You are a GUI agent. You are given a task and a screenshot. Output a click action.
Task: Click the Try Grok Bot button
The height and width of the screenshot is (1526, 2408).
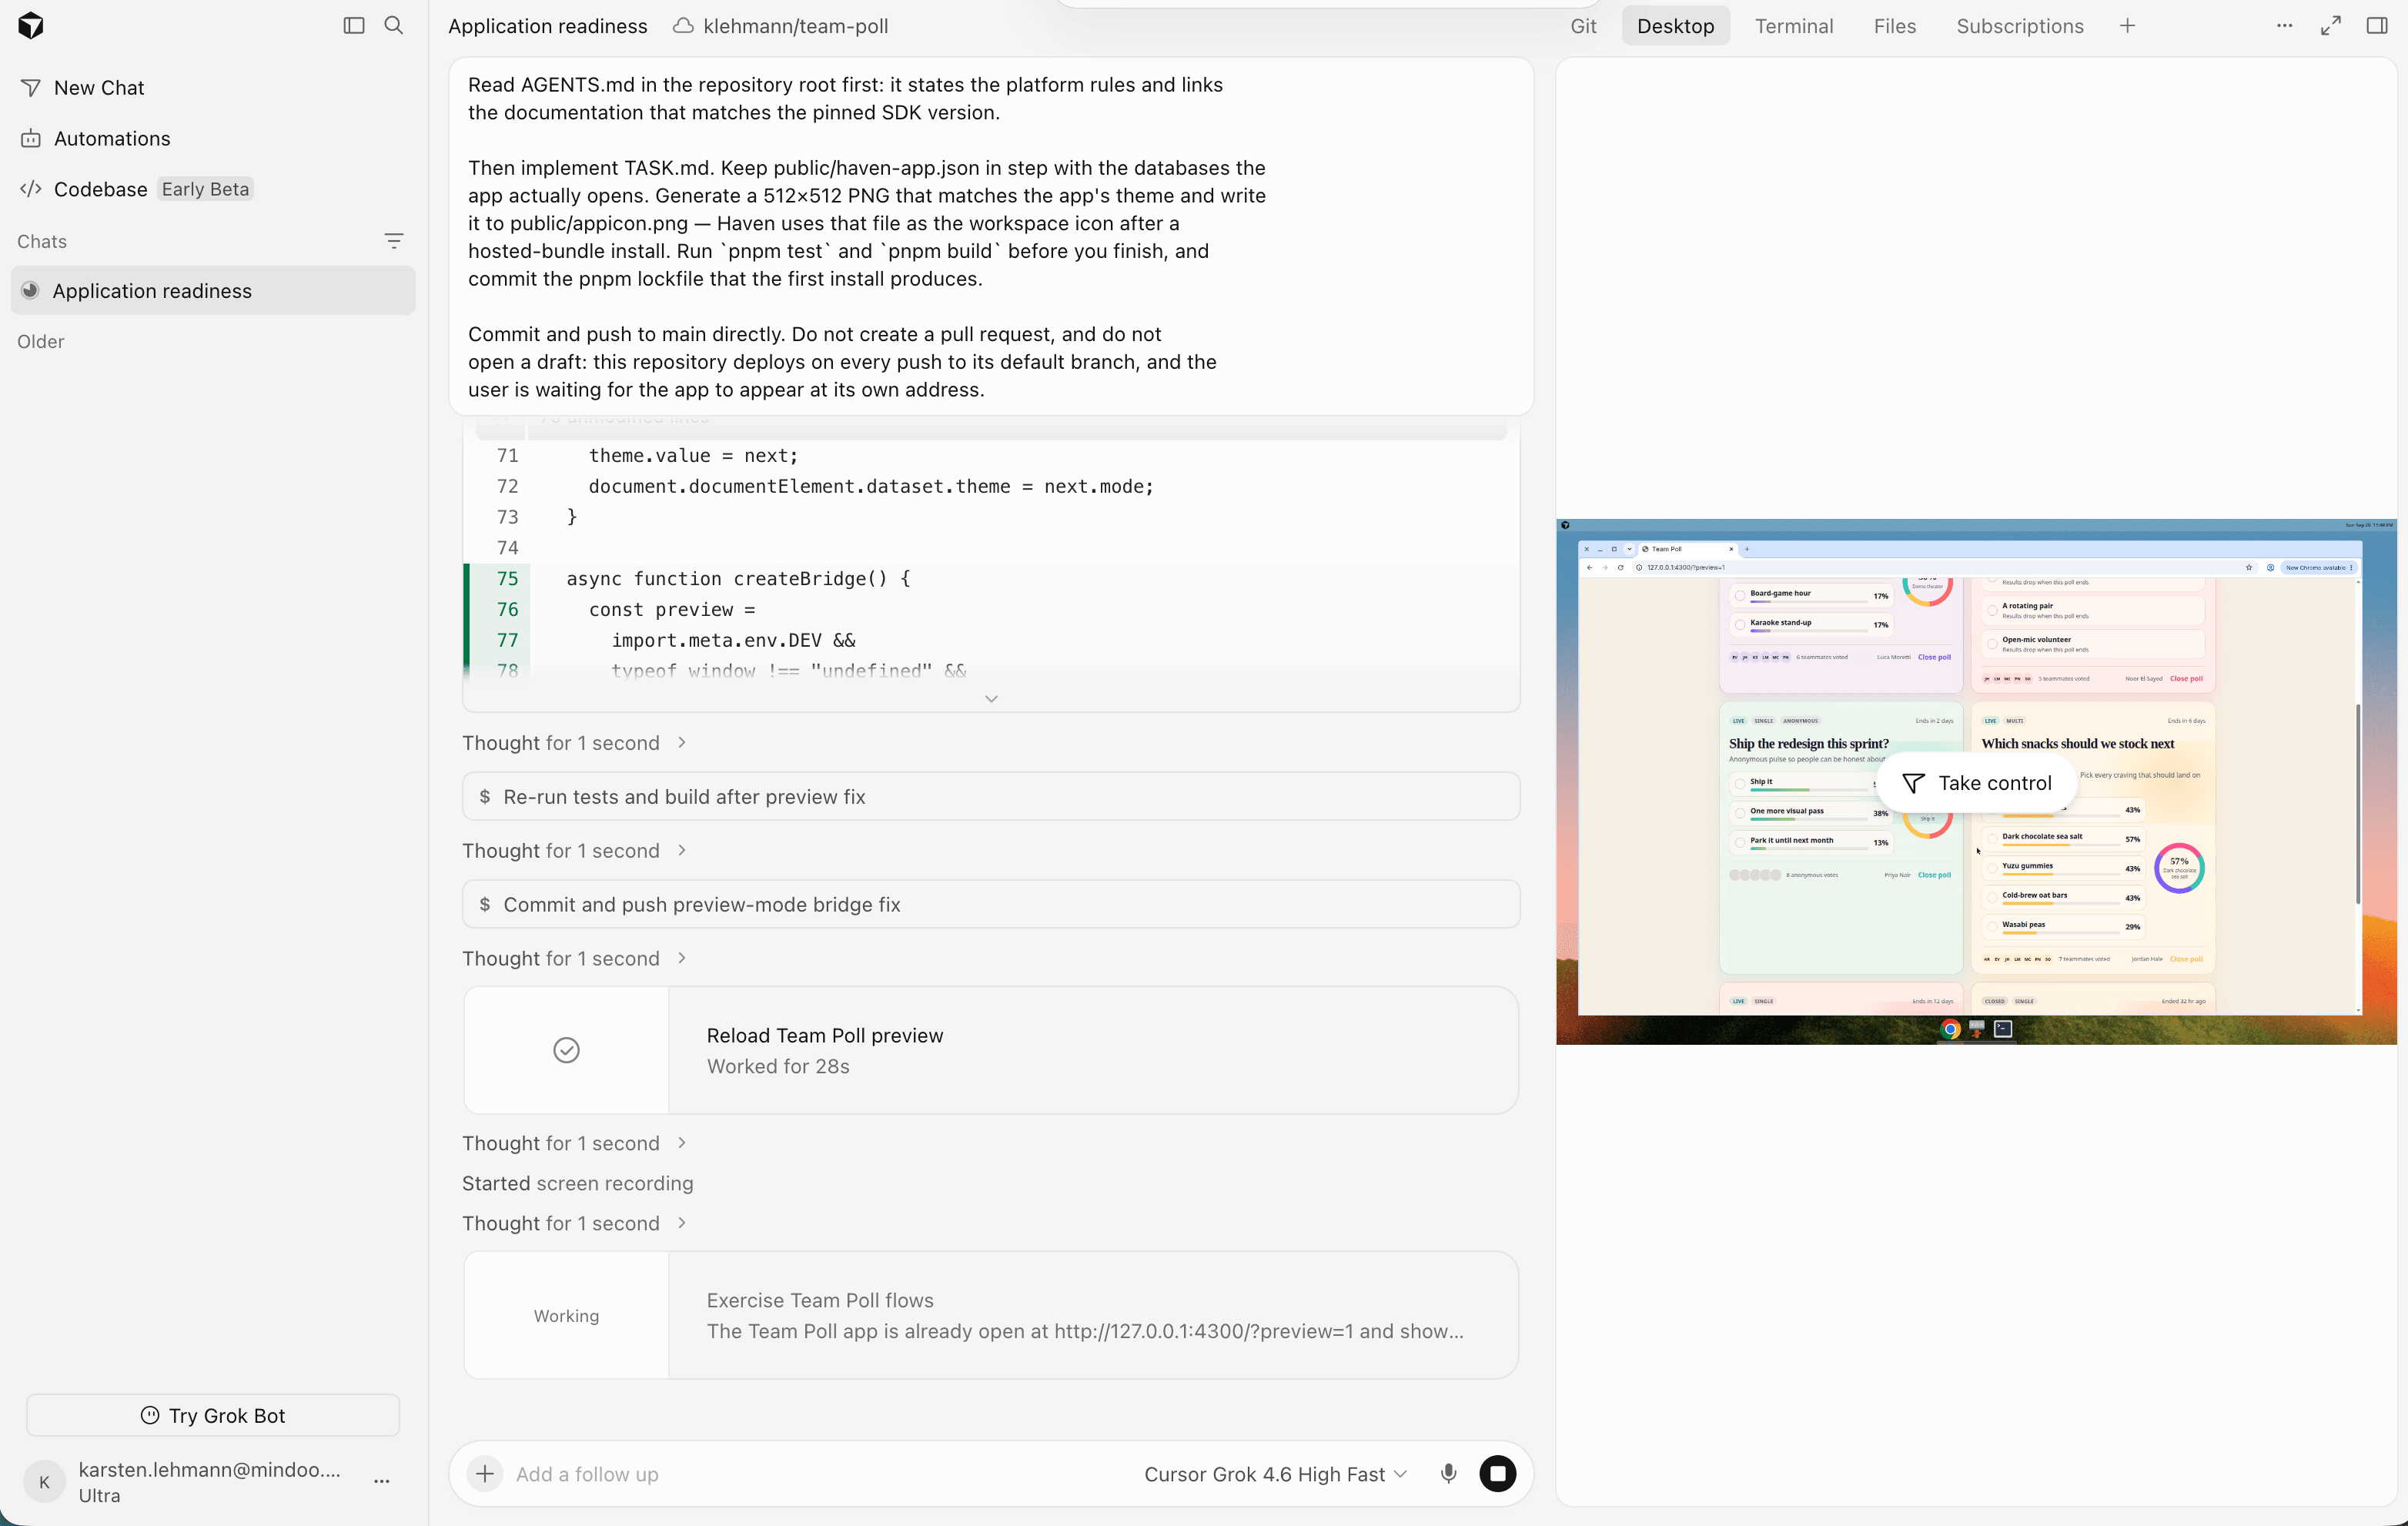[213, 1415]
